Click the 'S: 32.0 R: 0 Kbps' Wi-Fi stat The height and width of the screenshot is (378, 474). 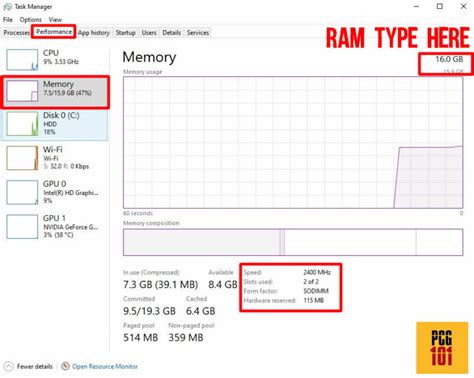point(66,166)
